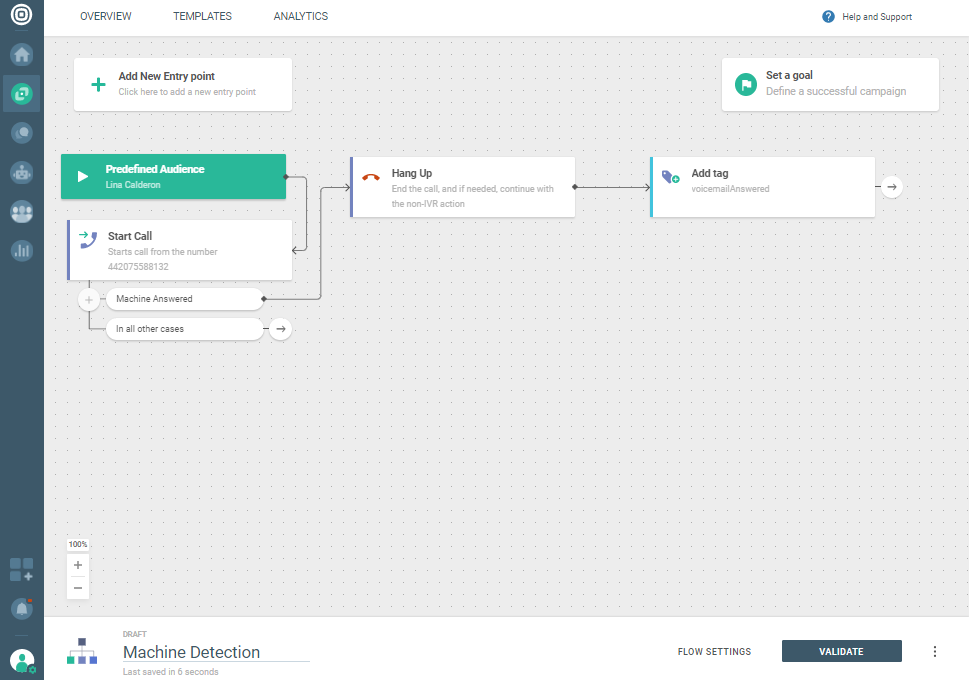Open the bot icon in sidebar
This screenshot has height=680, width=969.
pos(21,172)
